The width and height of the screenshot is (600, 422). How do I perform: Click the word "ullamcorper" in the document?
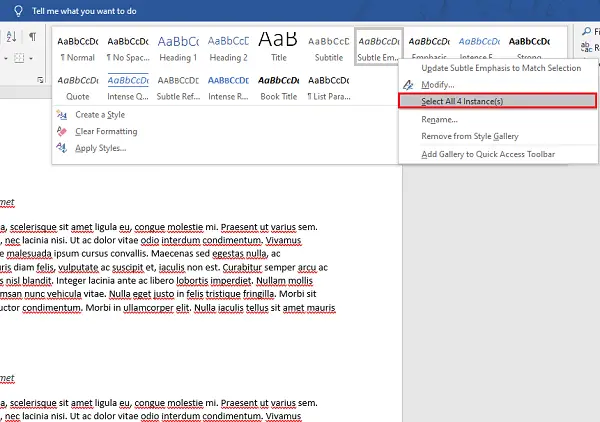[x=148, y=308]
